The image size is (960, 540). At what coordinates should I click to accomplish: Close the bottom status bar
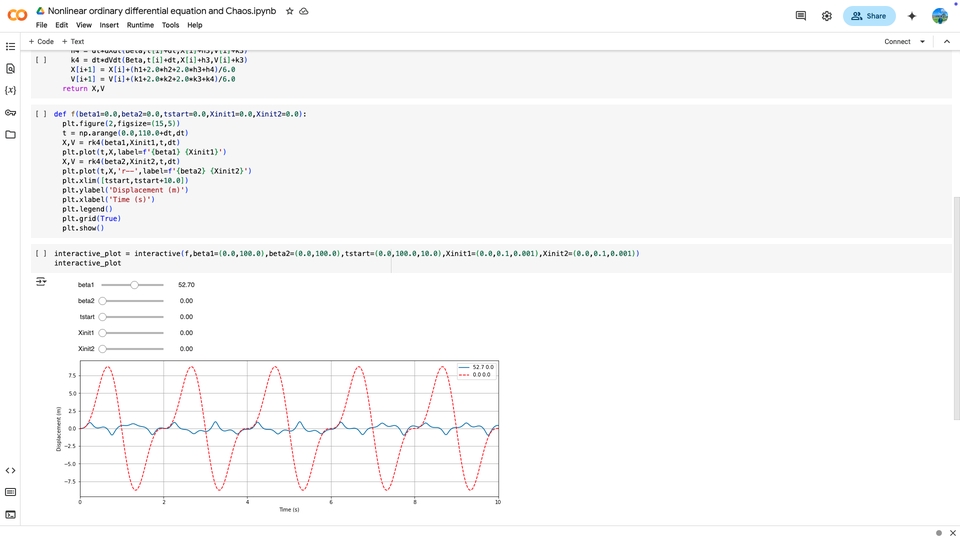[953, 533]
